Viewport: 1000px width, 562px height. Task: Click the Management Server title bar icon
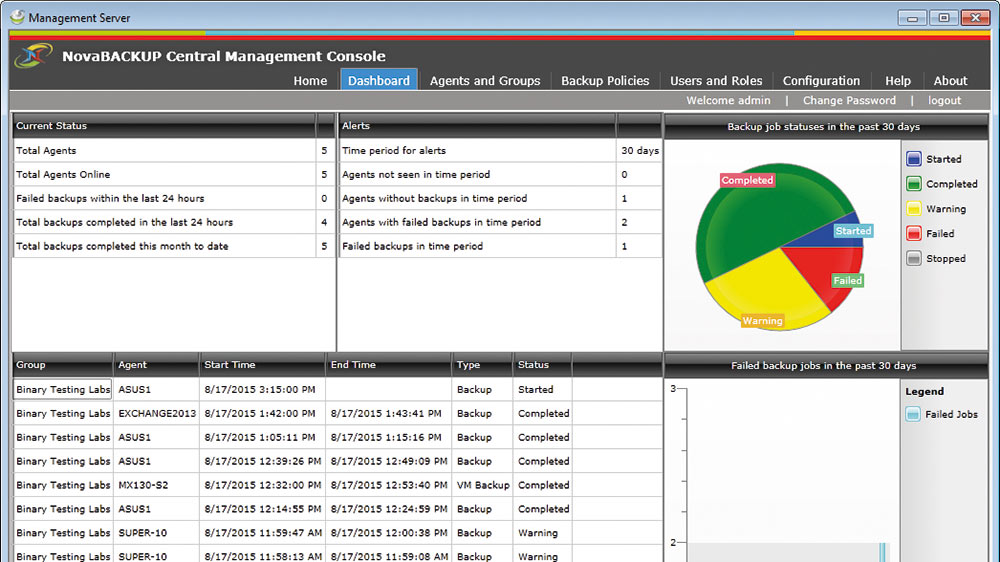17,17
